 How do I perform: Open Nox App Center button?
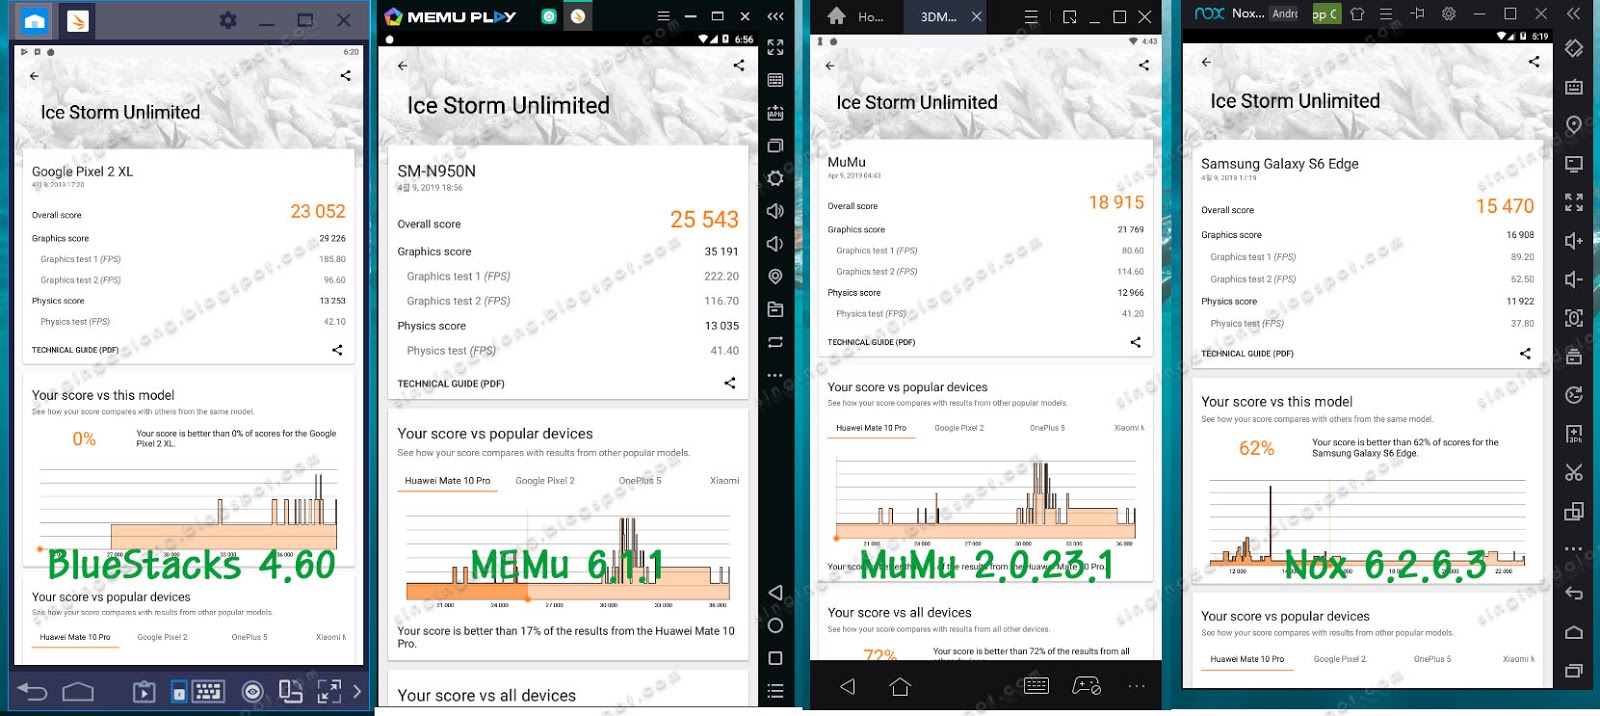(1326, 14)
